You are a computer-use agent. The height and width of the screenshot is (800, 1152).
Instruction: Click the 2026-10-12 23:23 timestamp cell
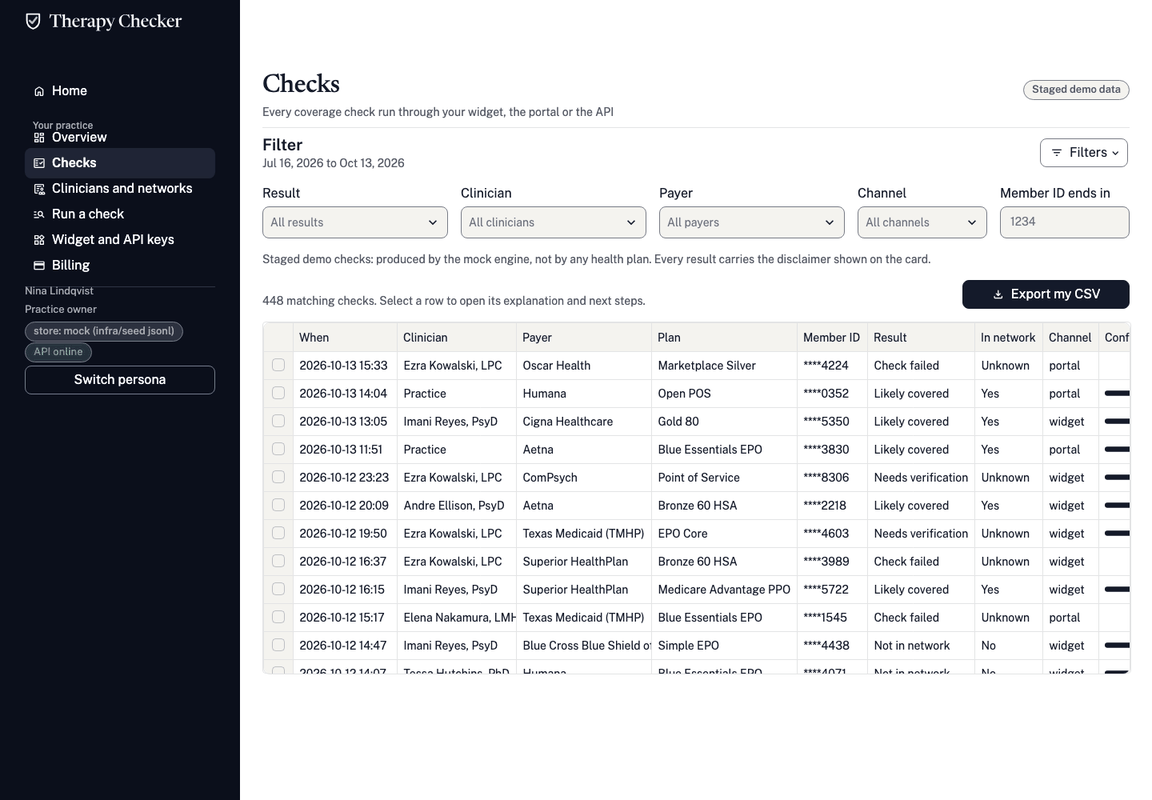tap(344, 478)
